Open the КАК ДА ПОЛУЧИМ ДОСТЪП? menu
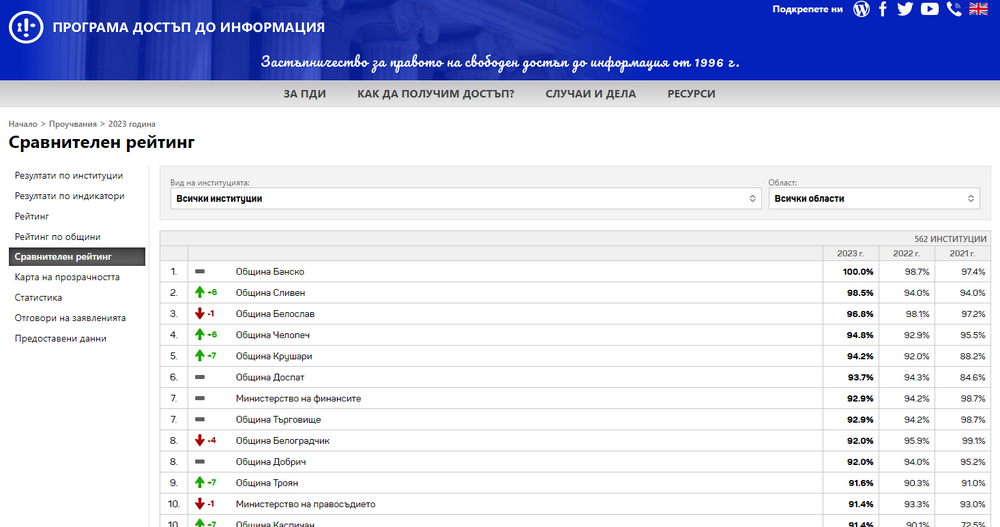 coord(435,94)
